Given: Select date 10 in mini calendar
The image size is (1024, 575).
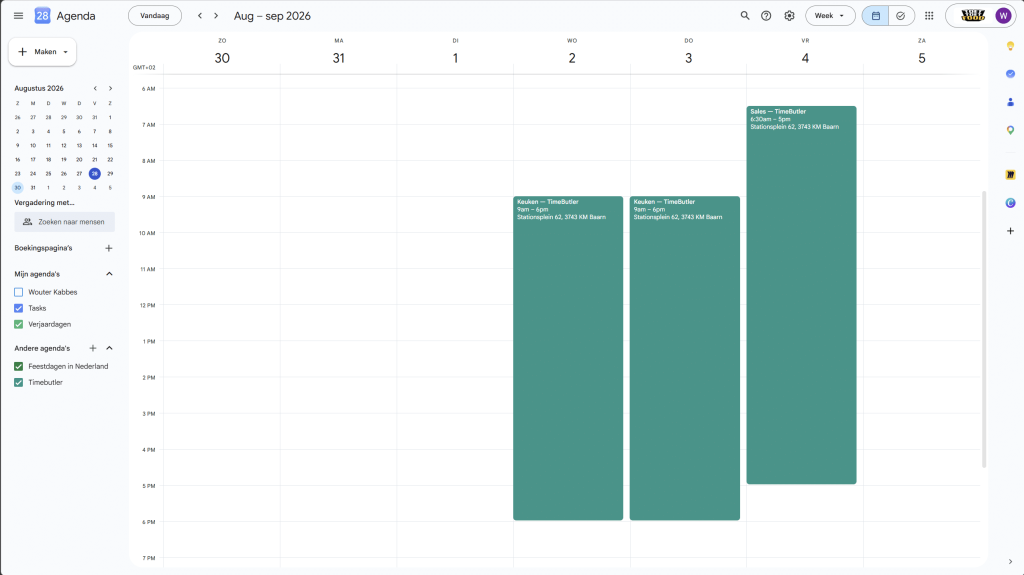Looking at the screenshot, I should (33, 146).
